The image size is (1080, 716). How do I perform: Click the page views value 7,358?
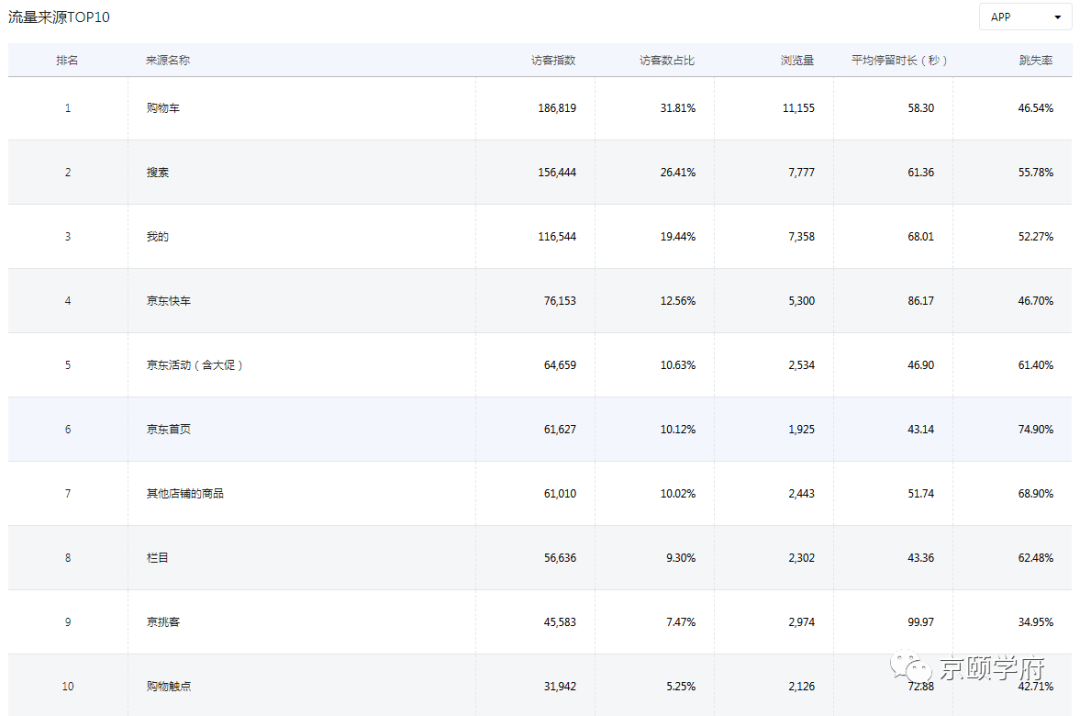tap(801, 237)
